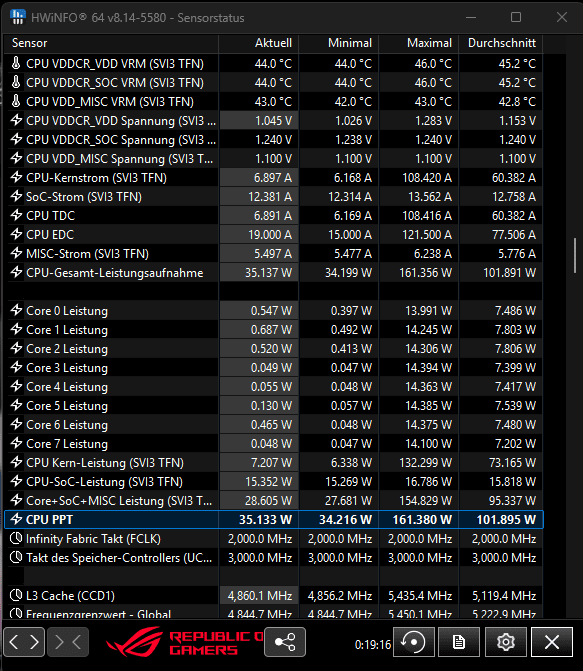Click the 101.895 W average value
Image resolution: width=583 pixels, height=671 pixels.
click(x=506, y=520)
